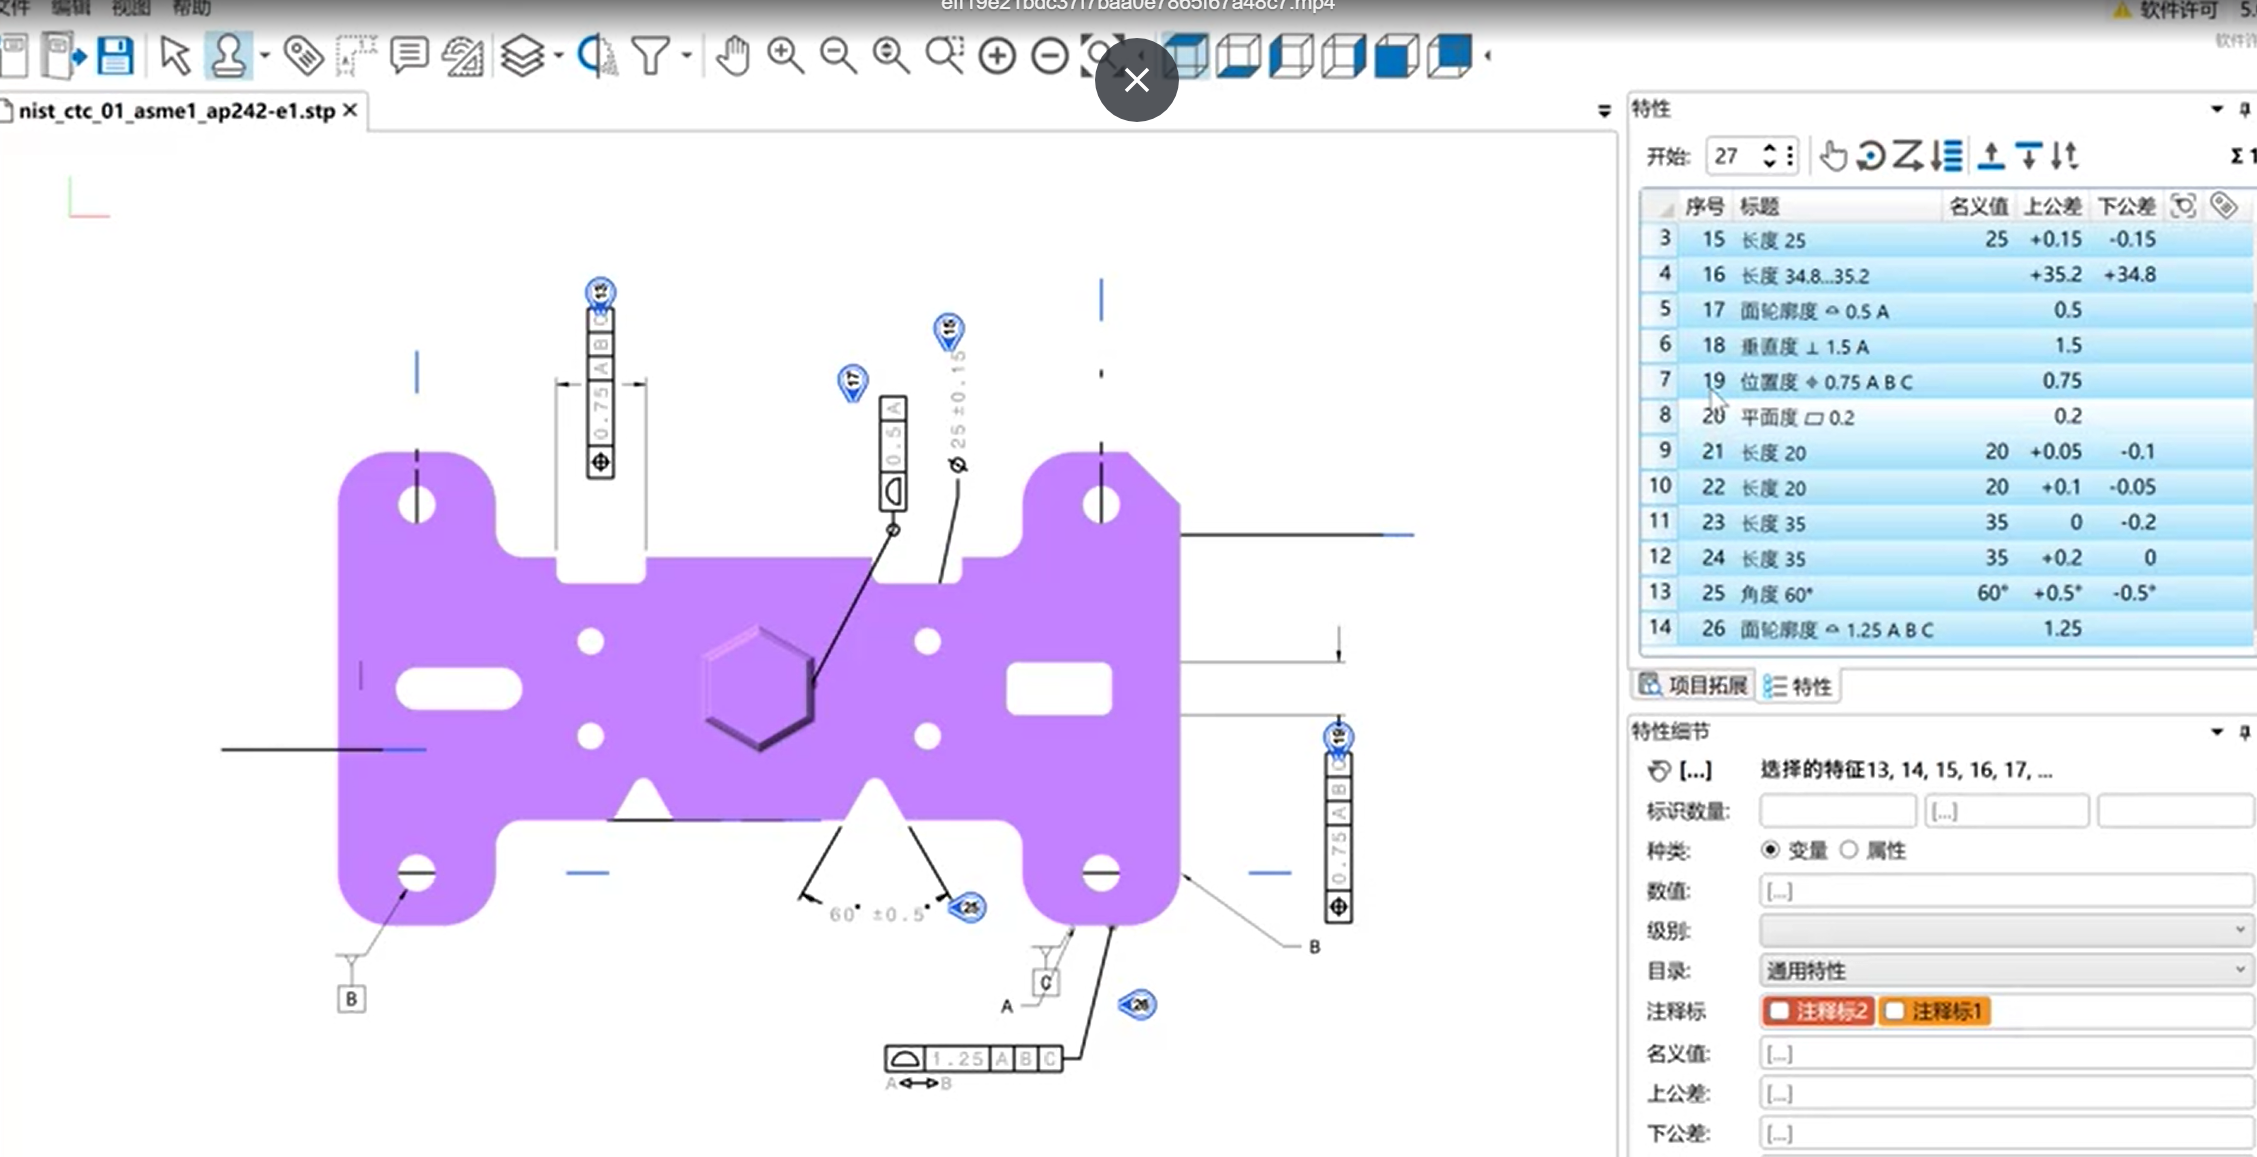
Task: Open dropdown arrow next to filter icon
Action: click(x=687, y=56)
